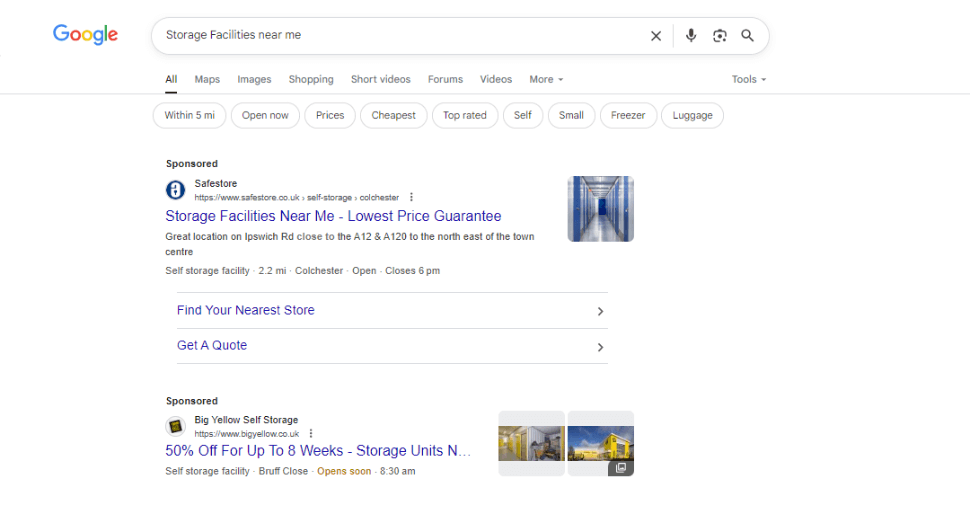Open the Tools dropdown
Screen dimensions: 970x517
(749, 79)
